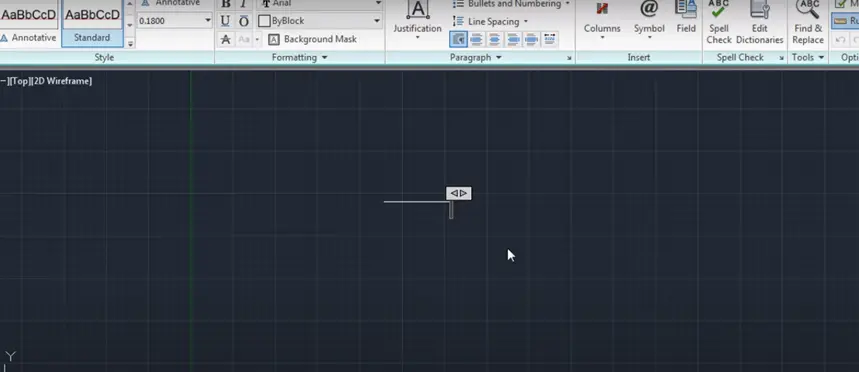
Task: Toggle Overline text formatting
Action: point(244,21)
